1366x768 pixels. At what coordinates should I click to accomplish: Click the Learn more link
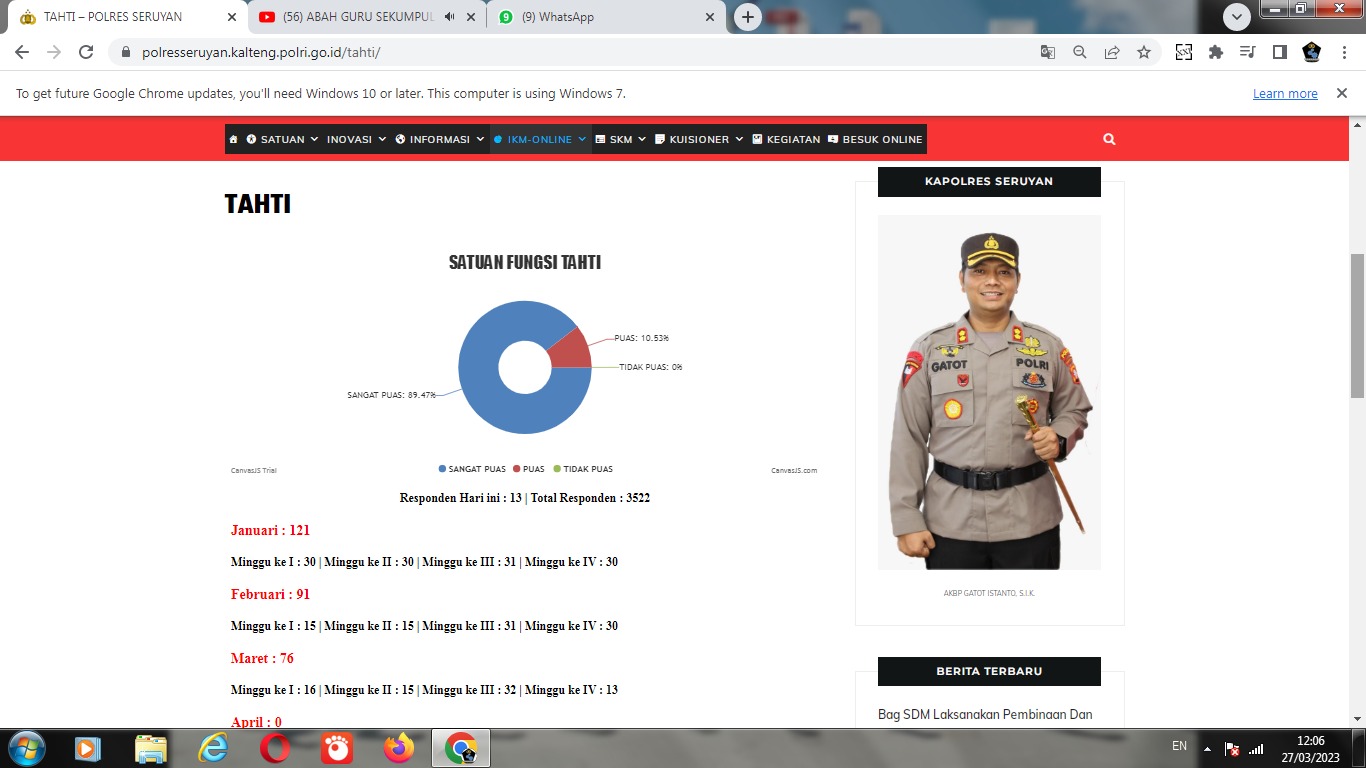(x=1285, y=94)
